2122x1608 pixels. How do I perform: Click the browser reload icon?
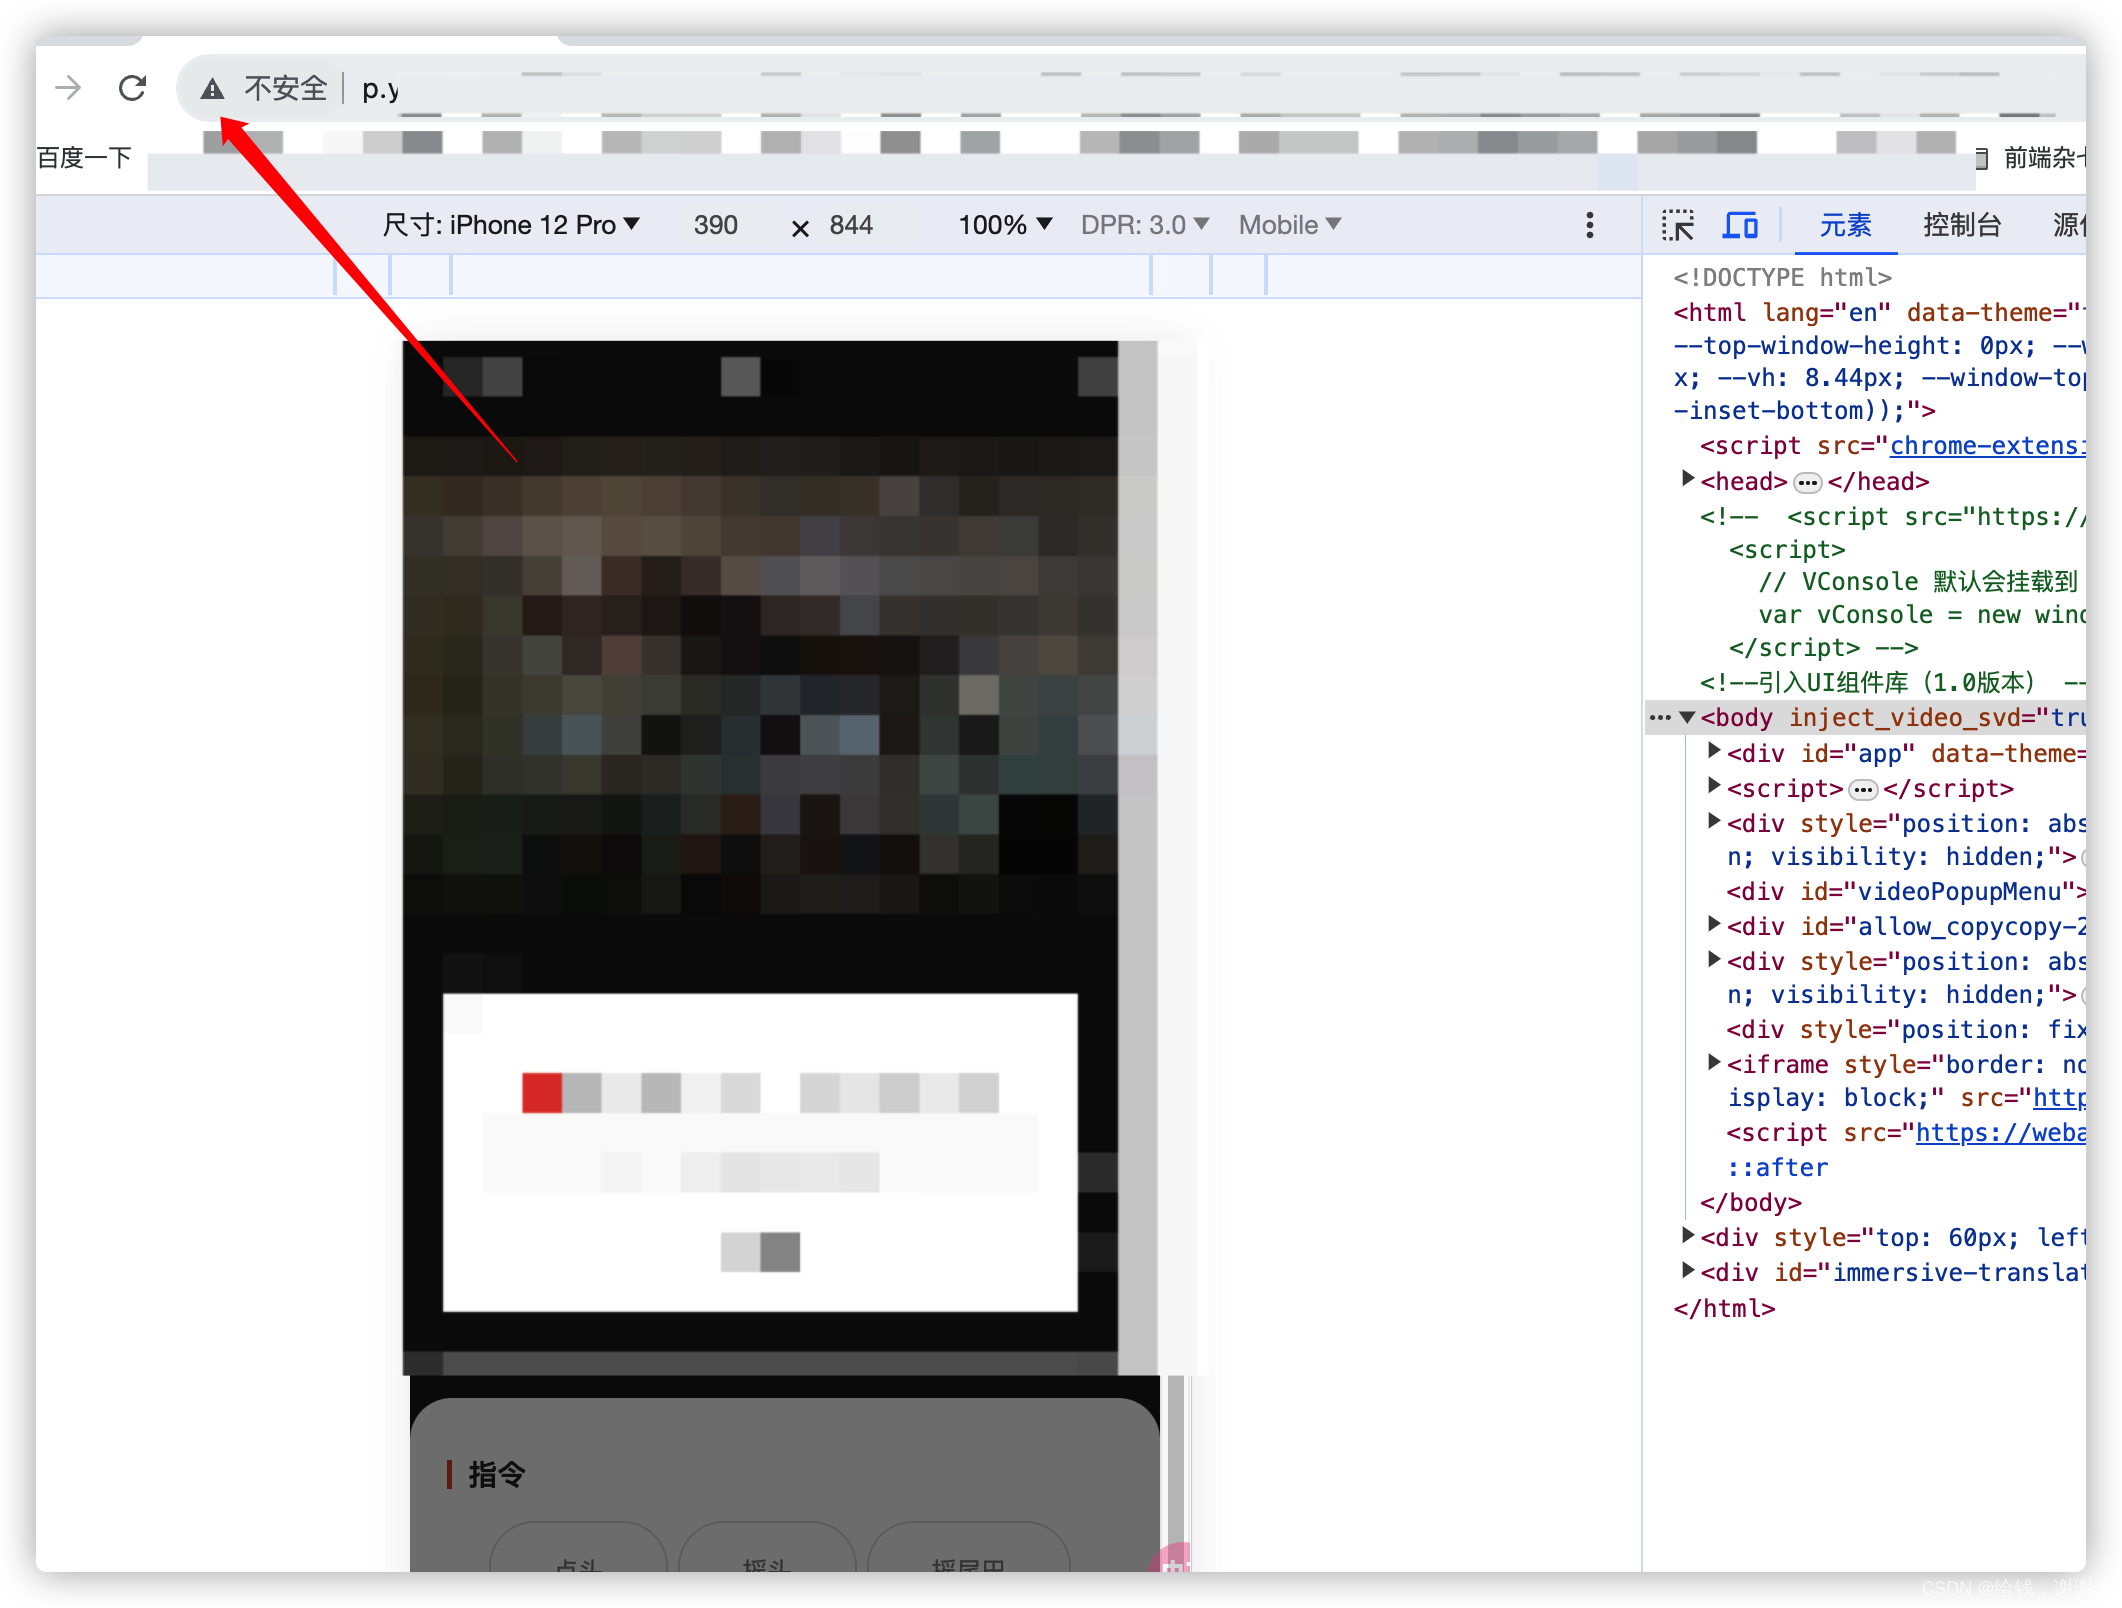(x=132, y=88)
